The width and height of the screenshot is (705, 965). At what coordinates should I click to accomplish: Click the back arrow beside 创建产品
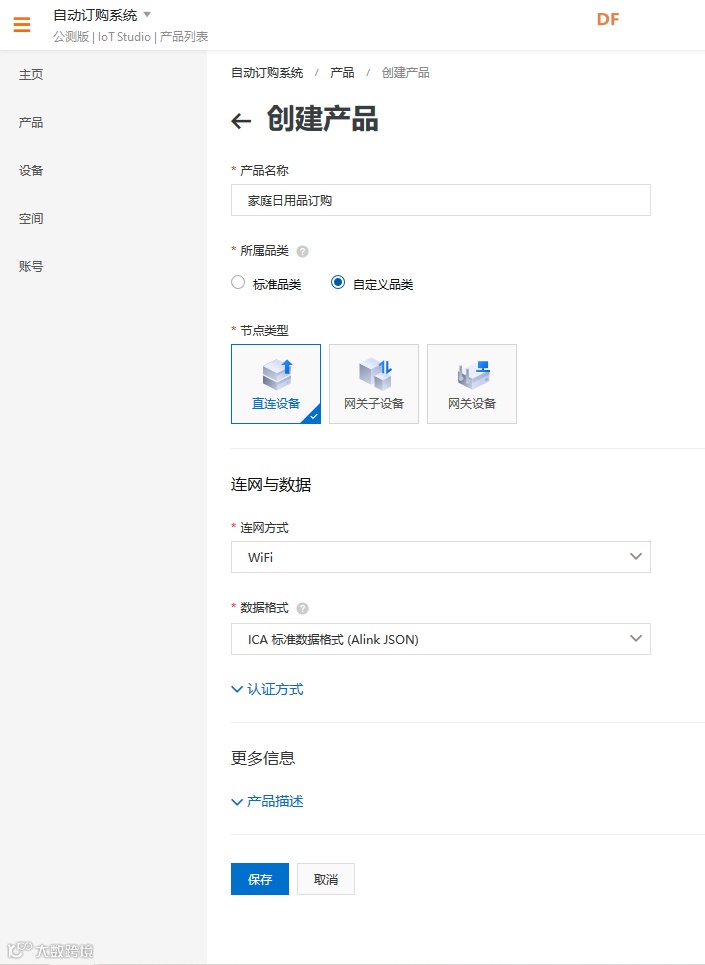[x=241, y=121]
